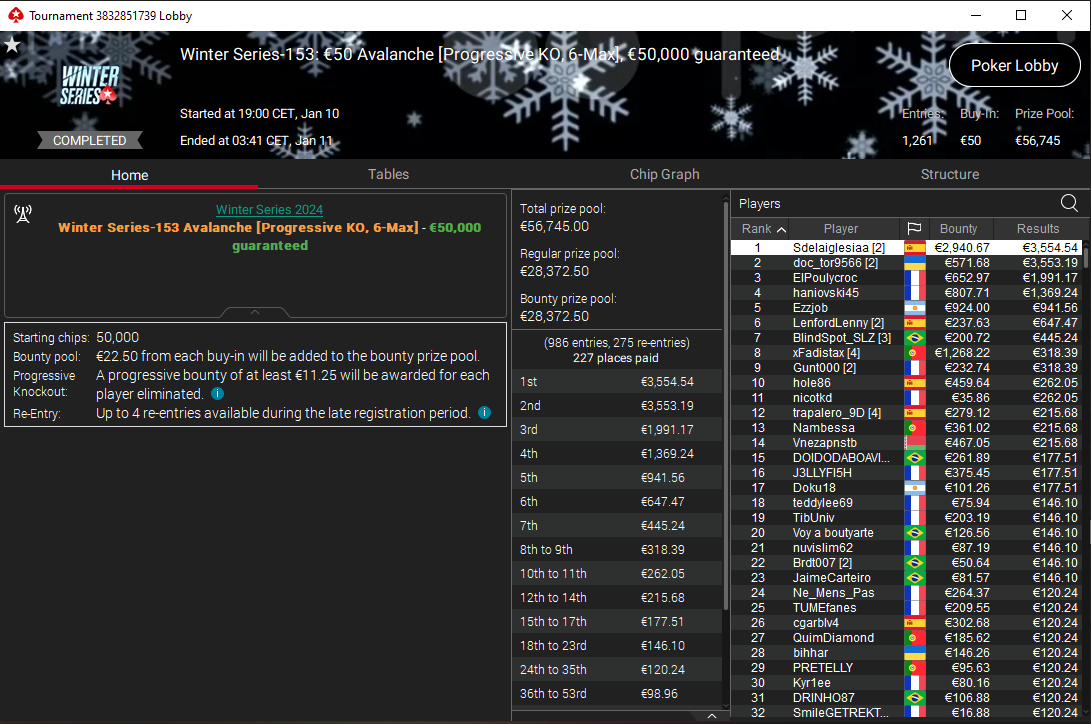Select player DRINHO87 row

pyautogui.click(x=907, y=698)
